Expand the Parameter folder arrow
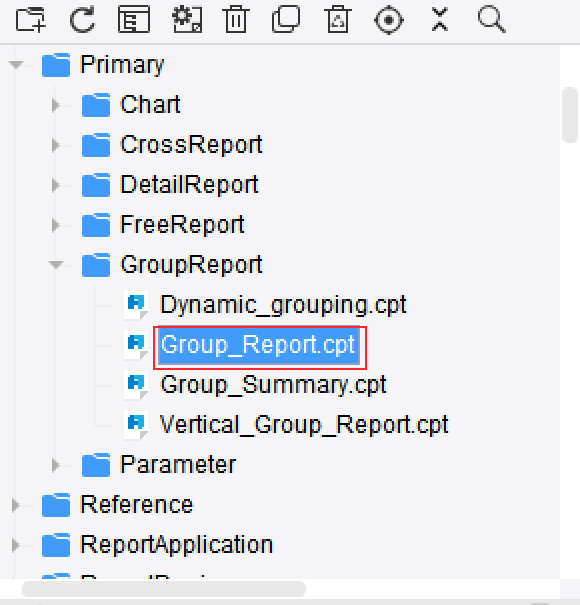Viewport: 580px width, 605px height. click(x=56, y=465)
